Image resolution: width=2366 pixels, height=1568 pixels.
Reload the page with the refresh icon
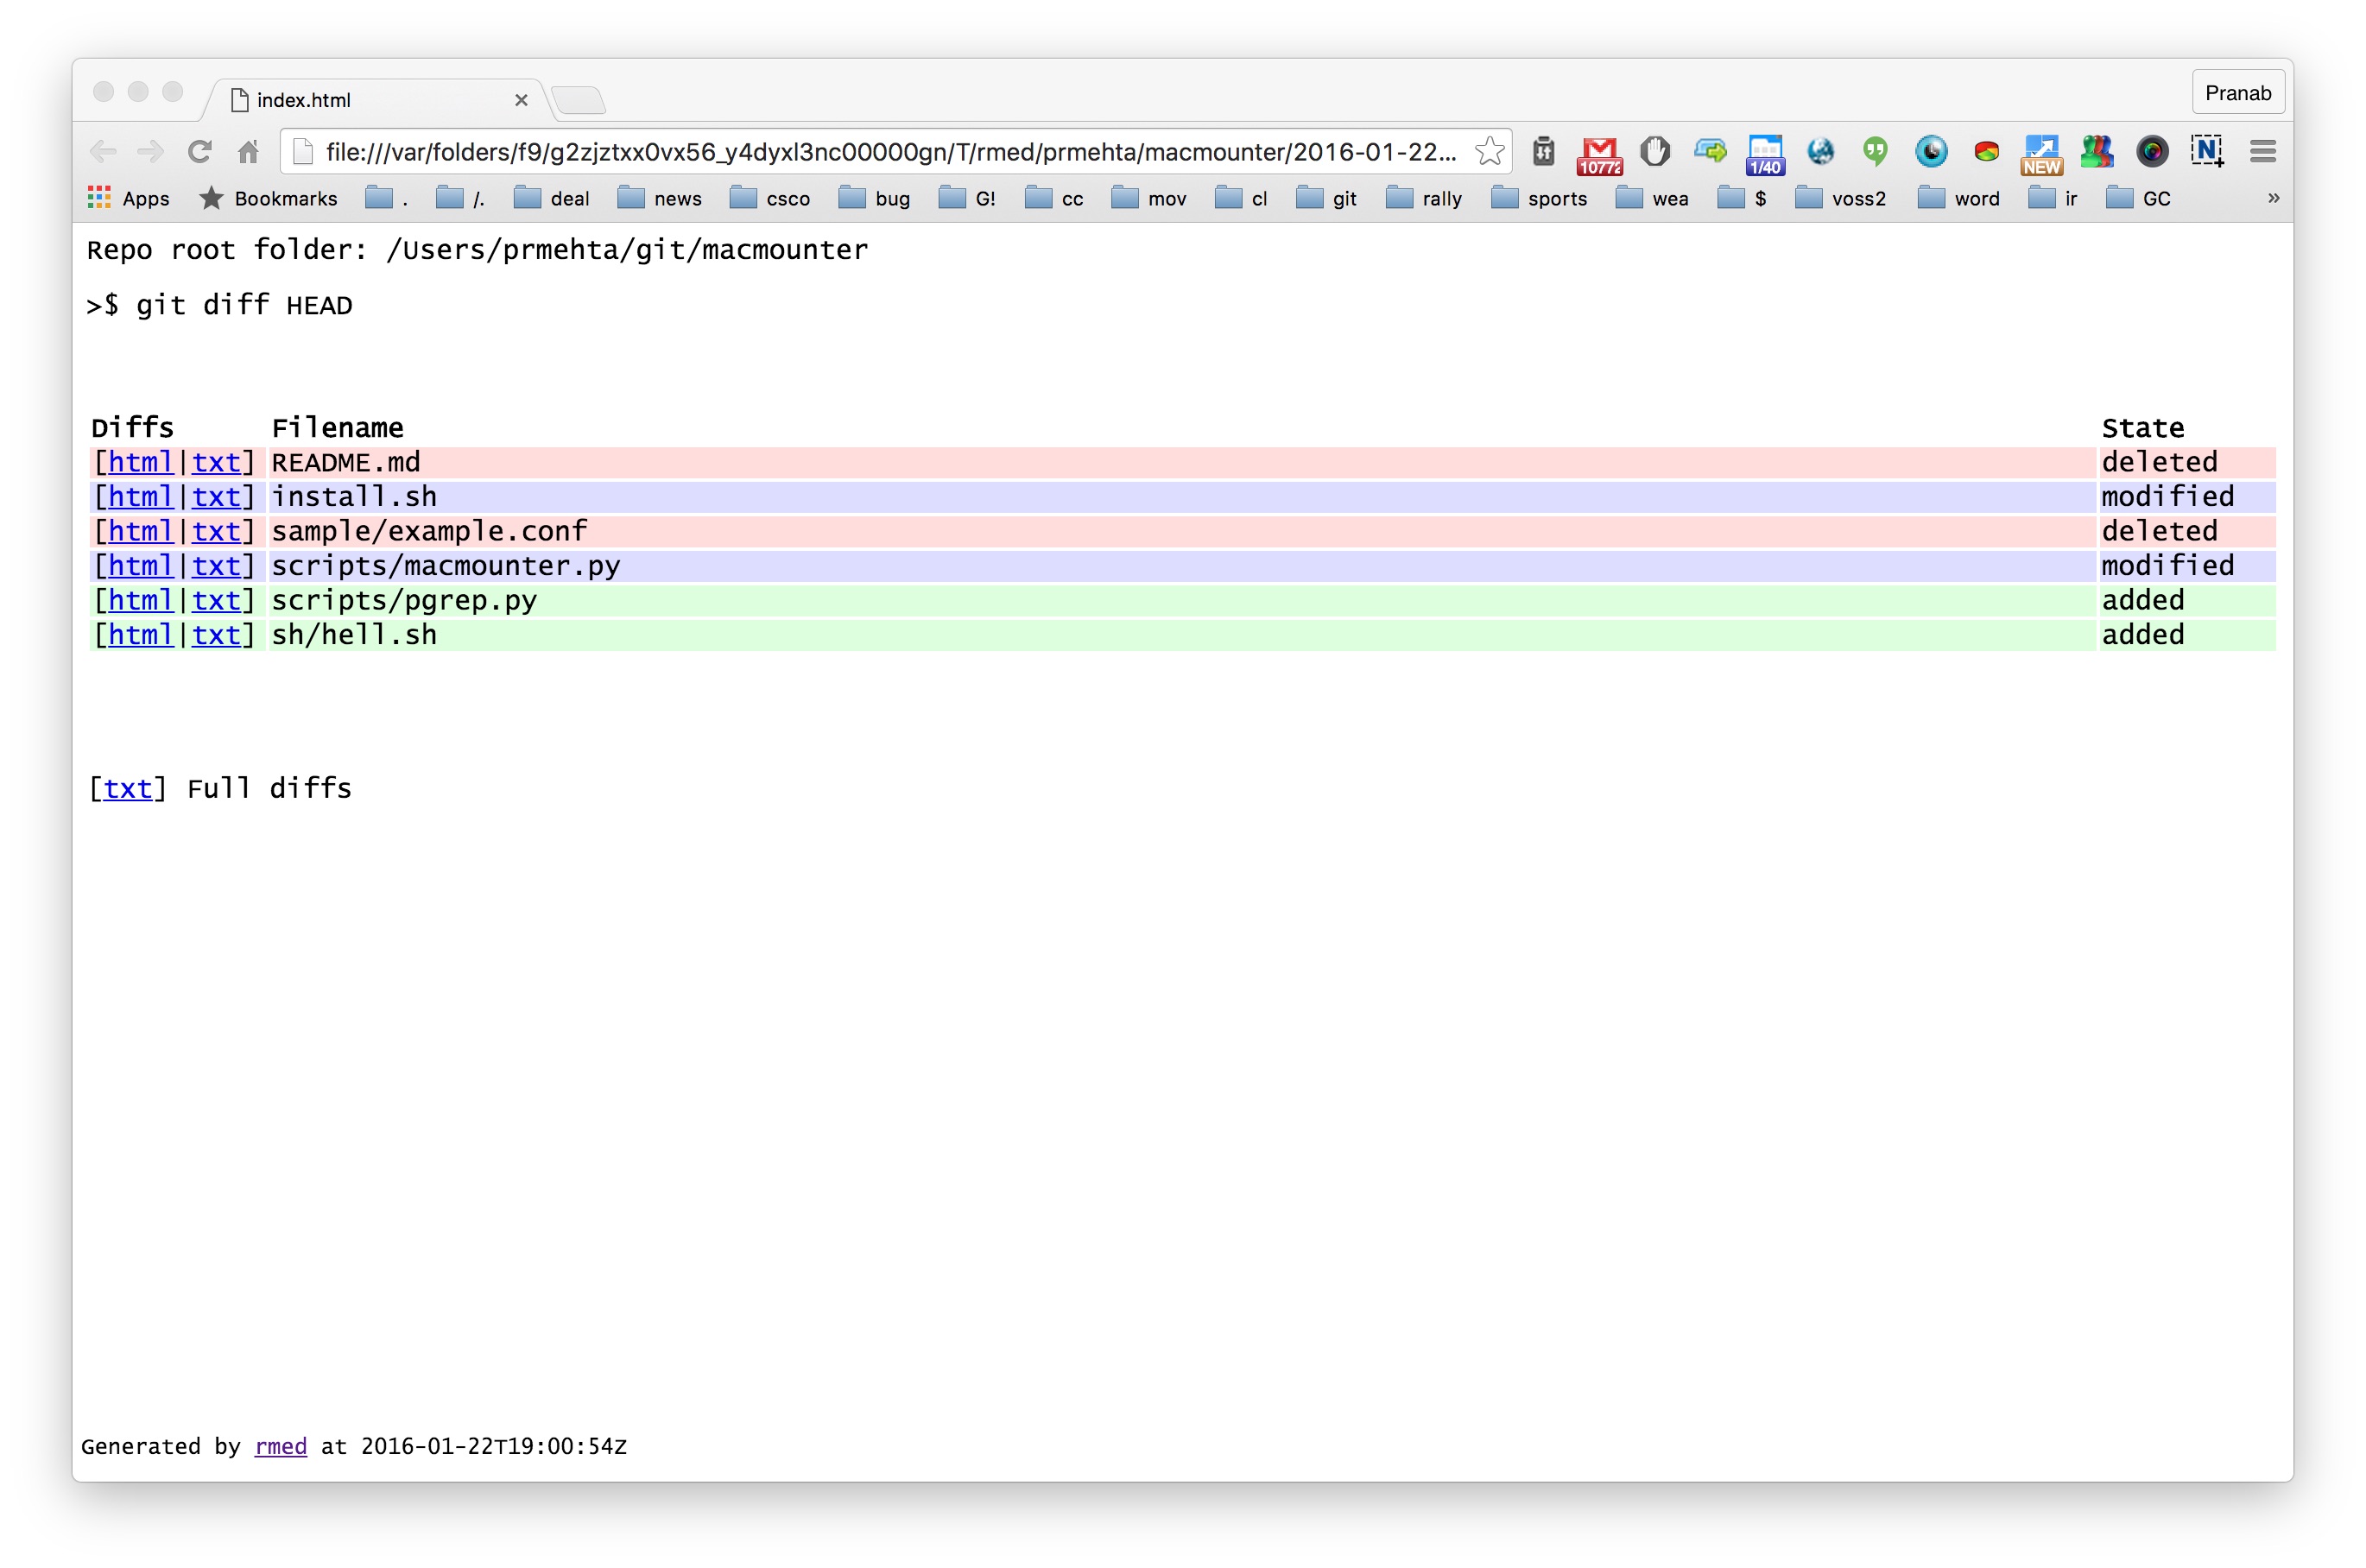(200, 152)
